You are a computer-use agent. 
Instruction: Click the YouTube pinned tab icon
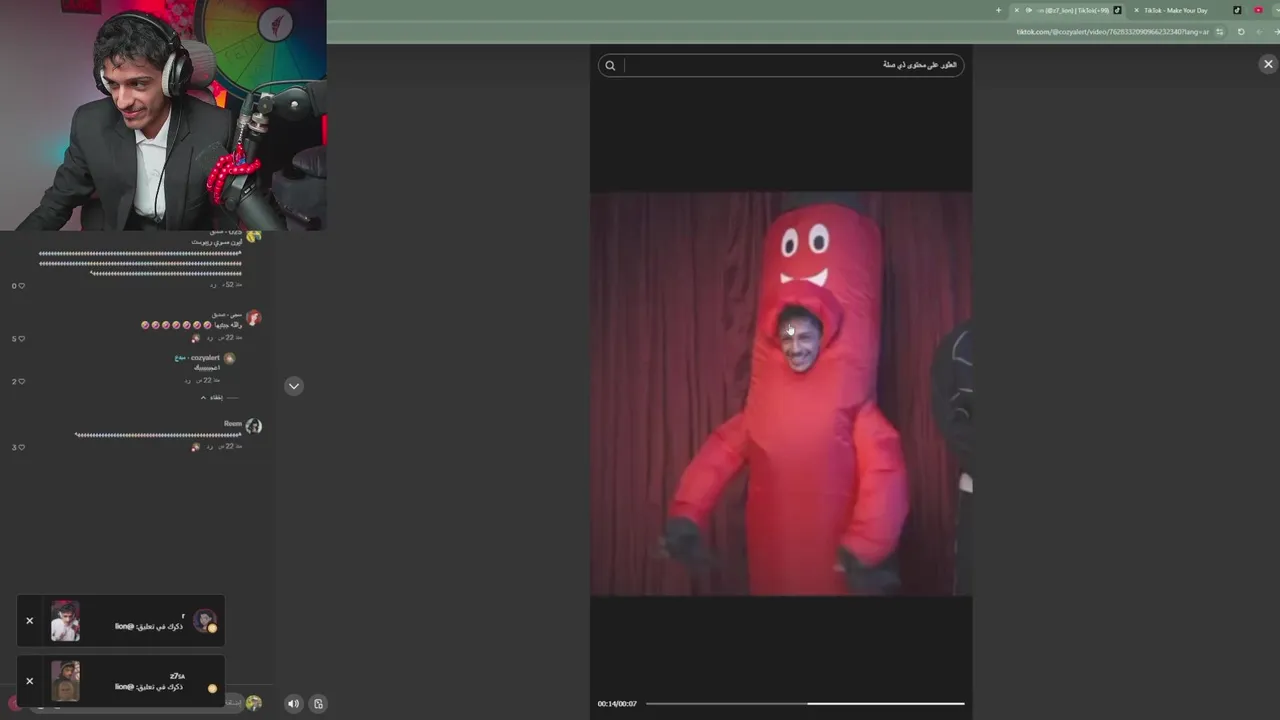click(1258, 10)
